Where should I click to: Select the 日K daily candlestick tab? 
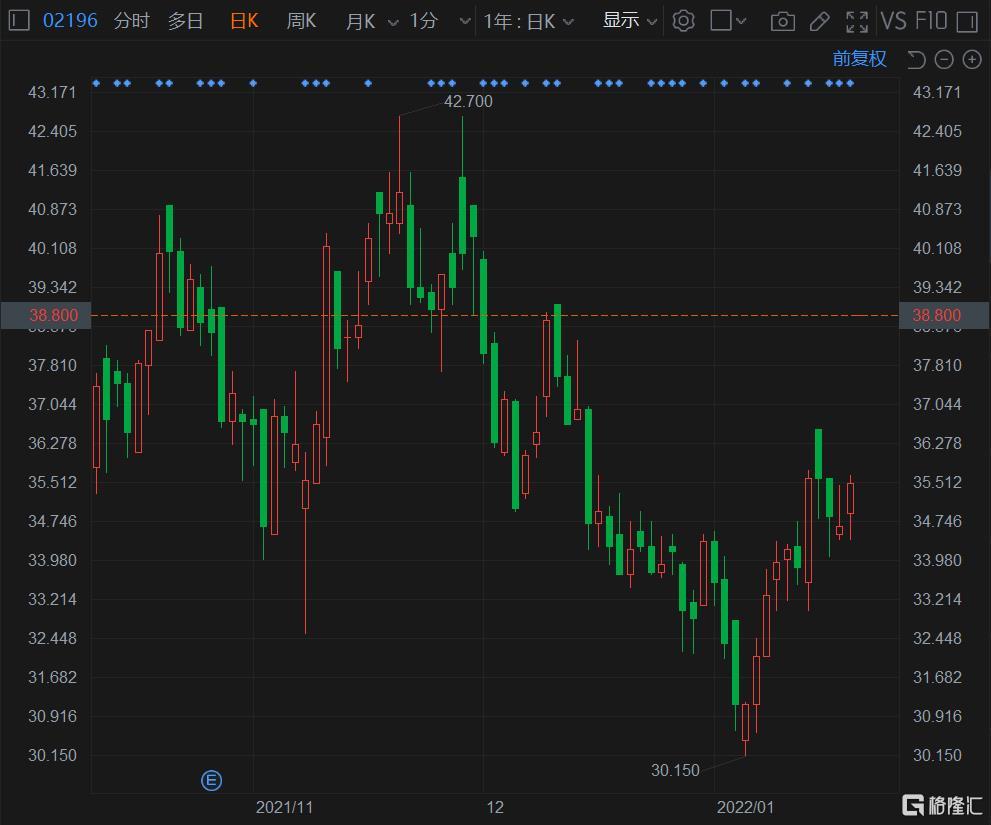tap(244, 21)
